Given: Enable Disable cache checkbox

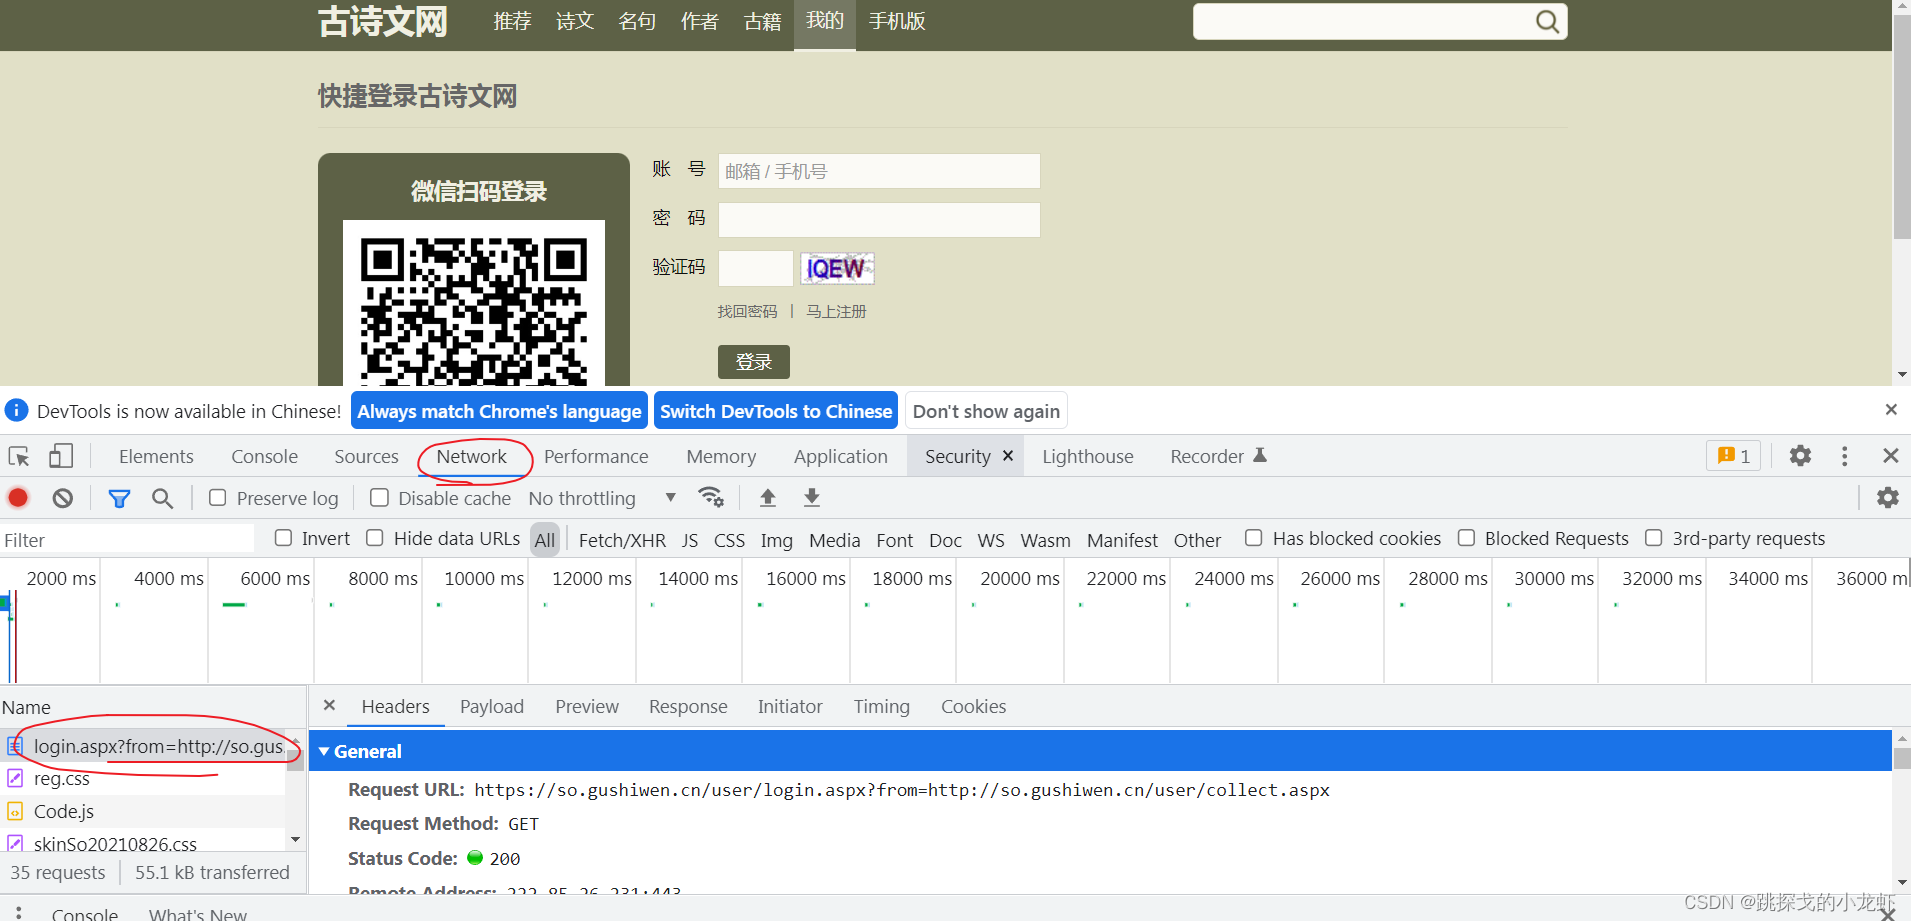Looking at the screenshot, I should [379, 497].
